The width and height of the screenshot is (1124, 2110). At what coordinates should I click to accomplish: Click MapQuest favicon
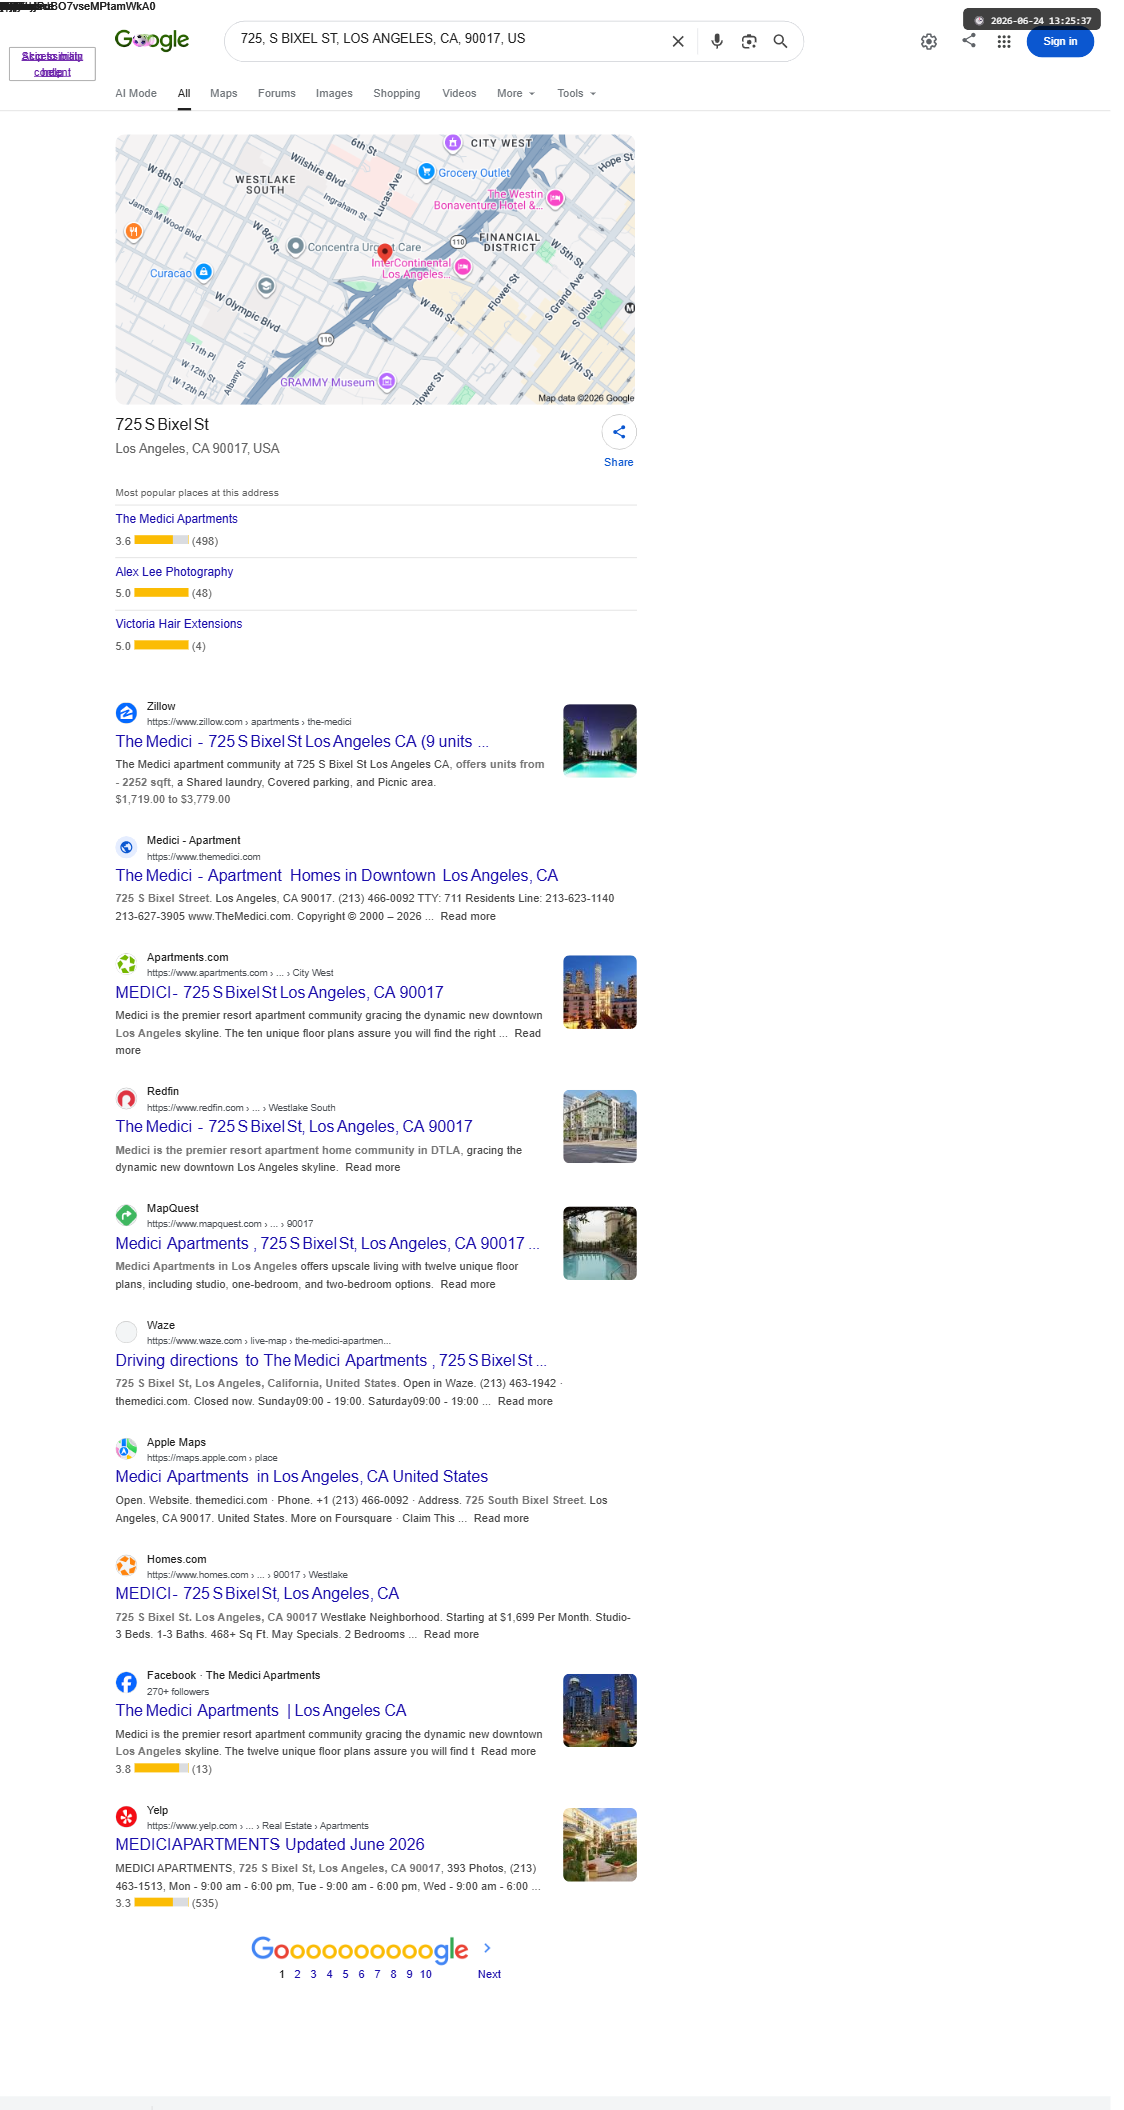click(126, 1215)
